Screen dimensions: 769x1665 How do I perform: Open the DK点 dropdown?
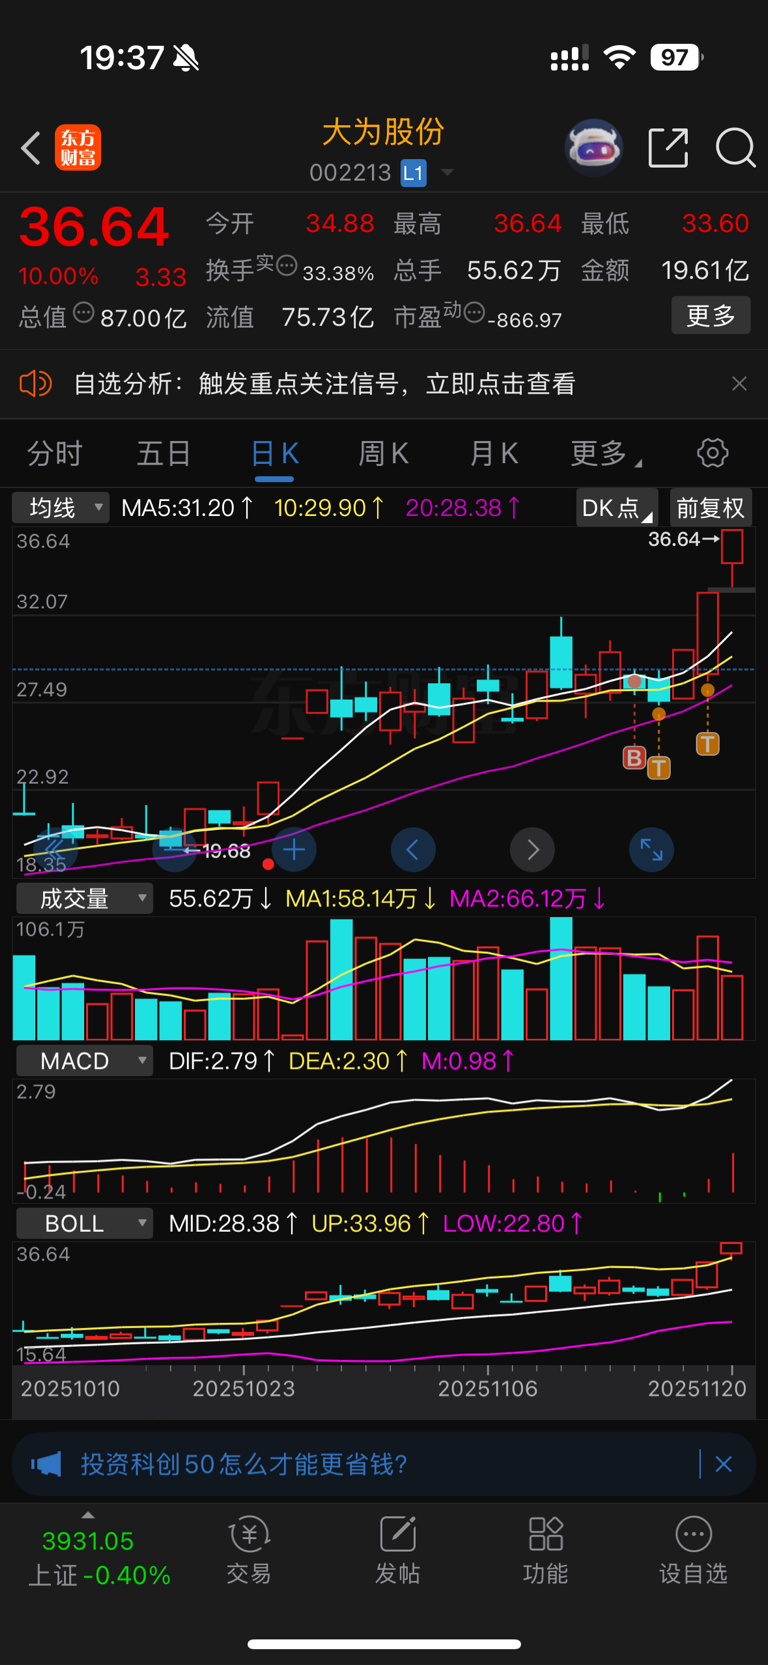click(x=616, y=508)
